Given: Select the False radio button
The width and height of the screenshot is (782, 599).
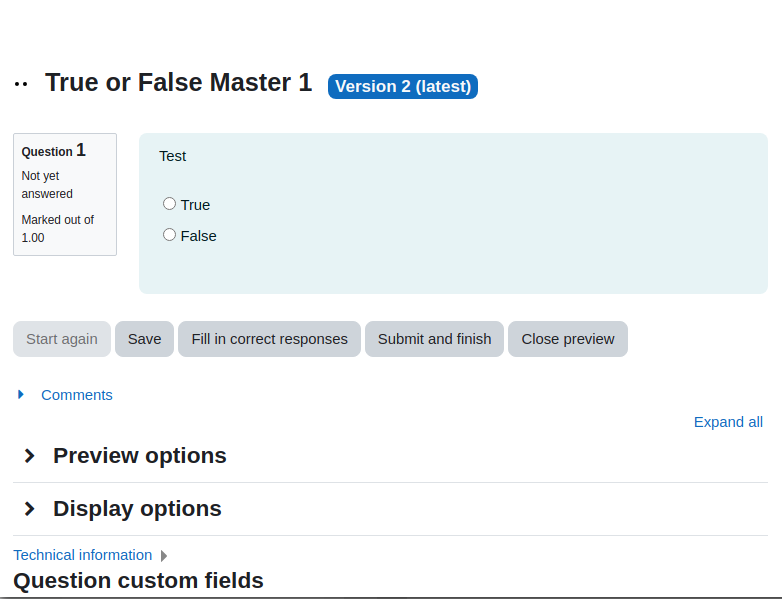Looking at the screenshot, I should (x=170, y=234).
